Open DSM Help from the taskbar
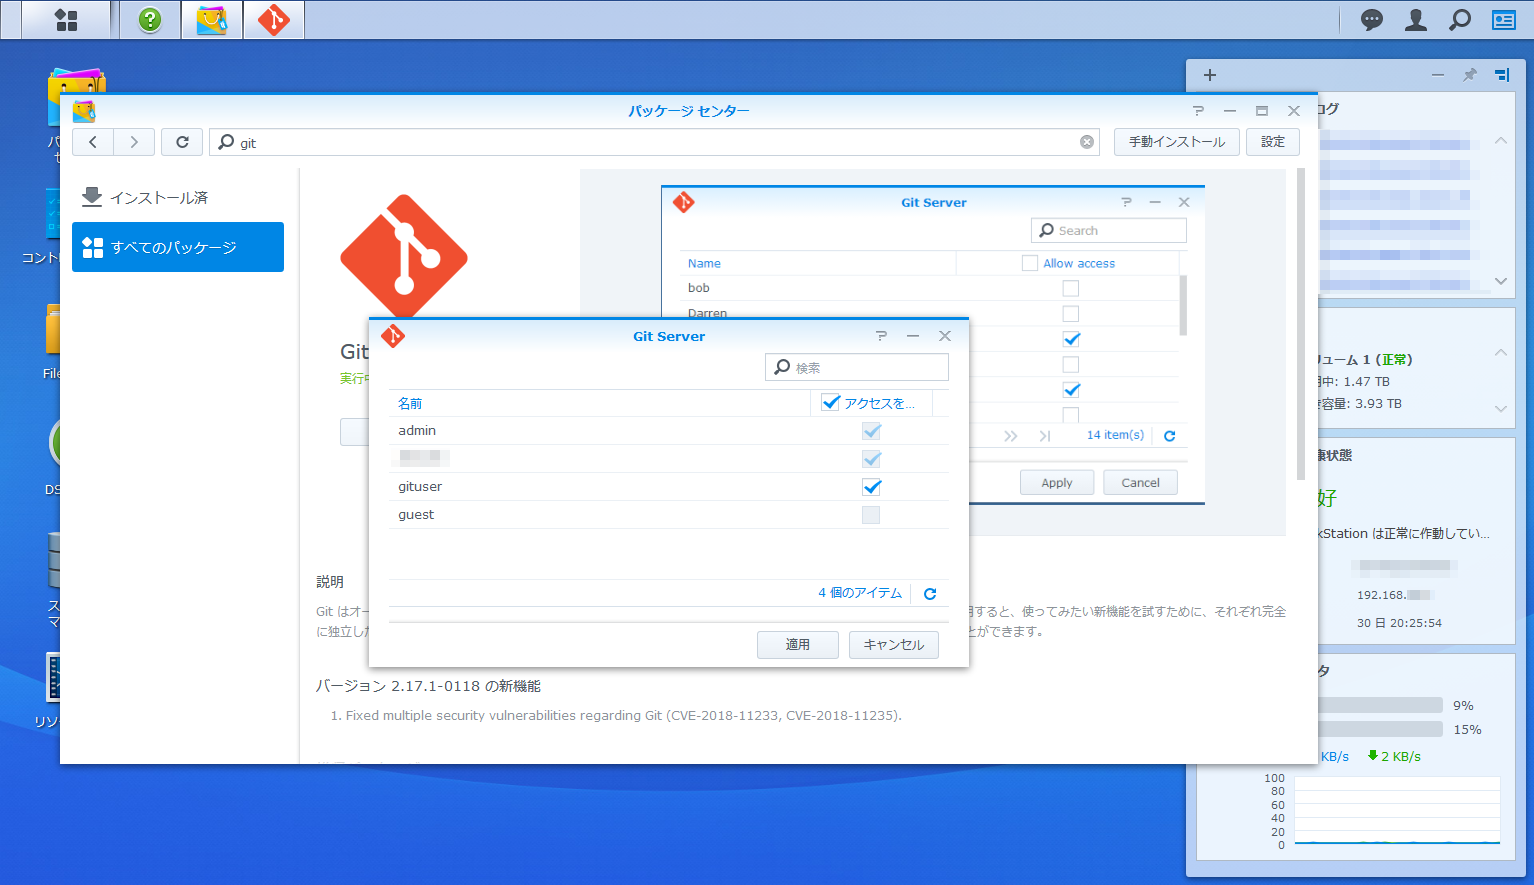Screen dimensions: 1534x885 150,20
